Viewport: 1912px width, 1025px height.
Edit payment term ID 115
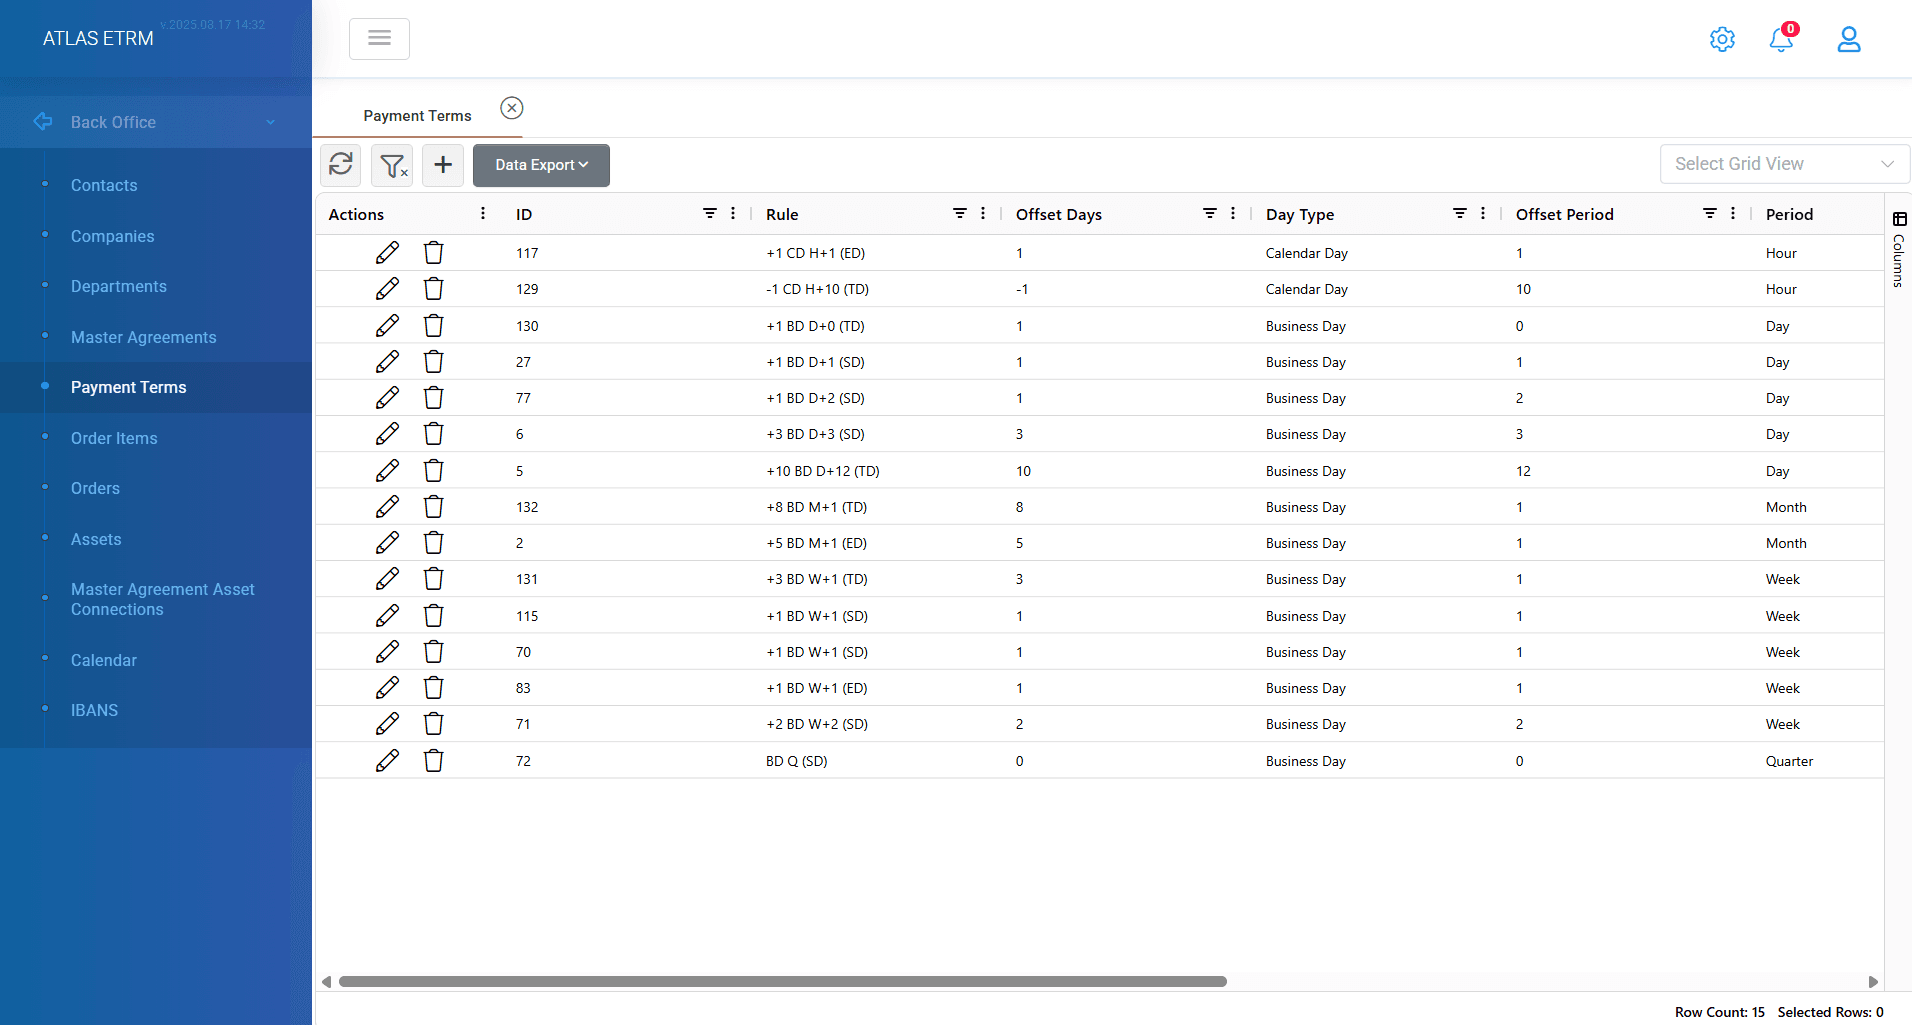[x=387, y=616]
